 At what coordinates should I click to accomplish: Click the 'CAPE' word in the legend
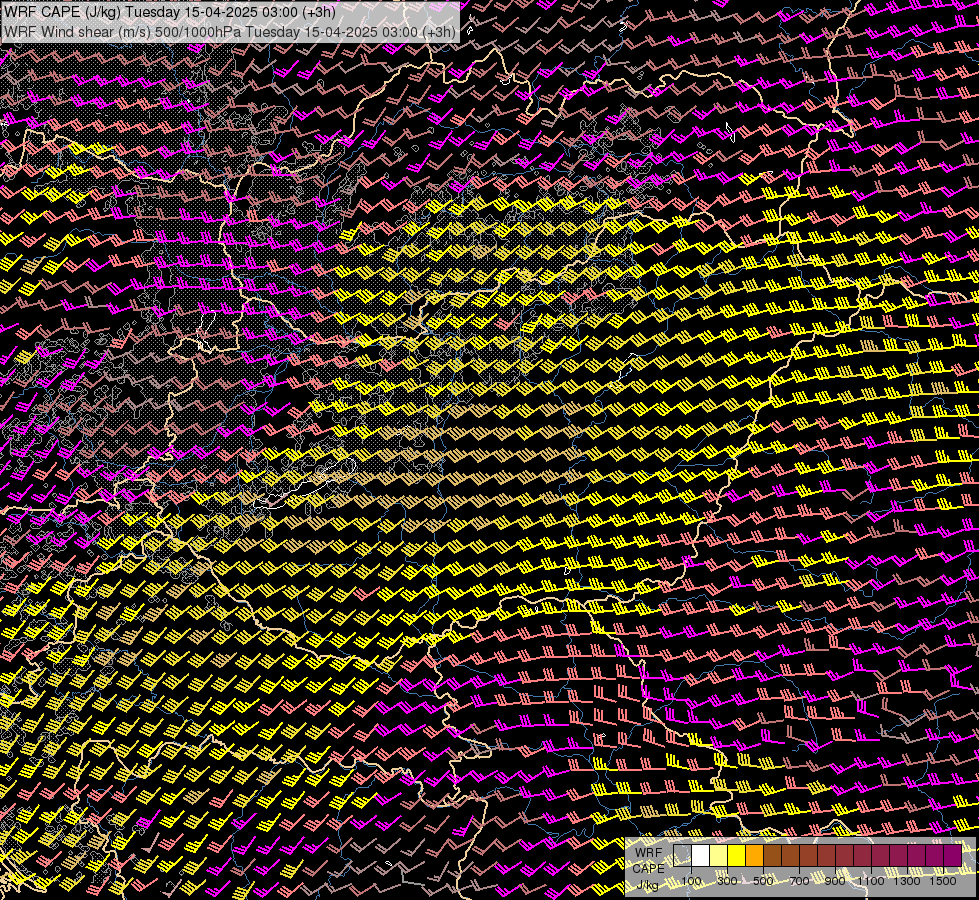(x=648, y=869)
